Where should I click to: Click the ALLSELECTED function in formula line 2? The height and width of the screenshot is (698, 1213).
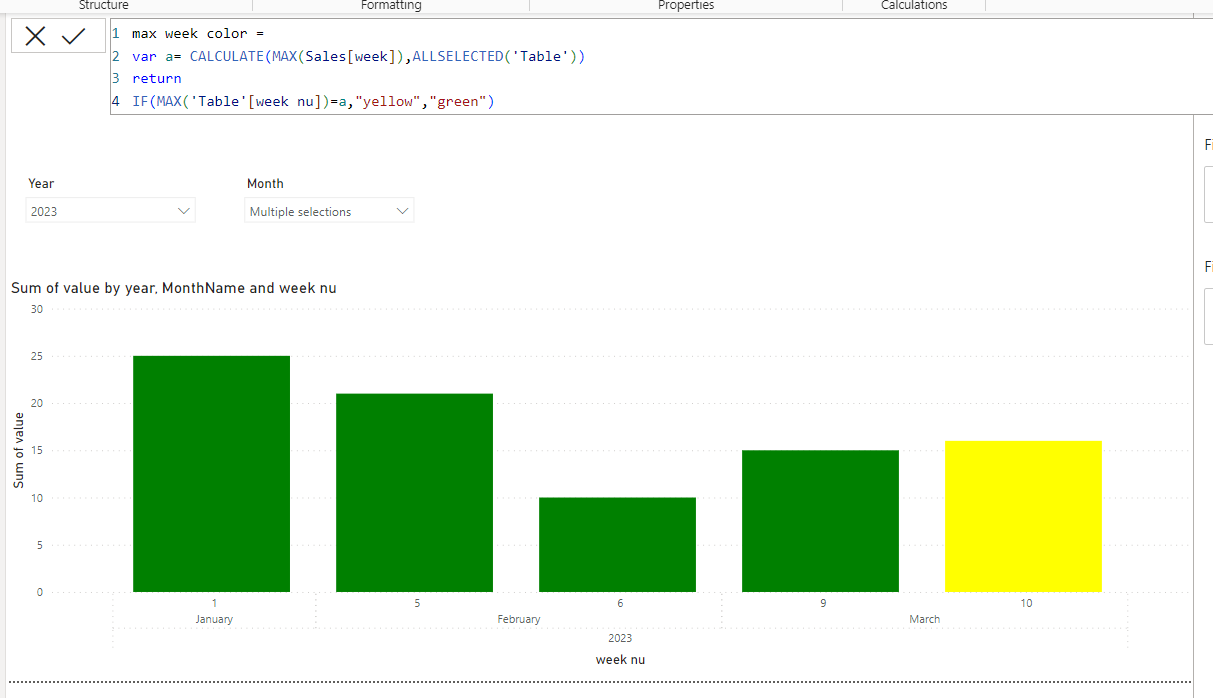(457, 56)
